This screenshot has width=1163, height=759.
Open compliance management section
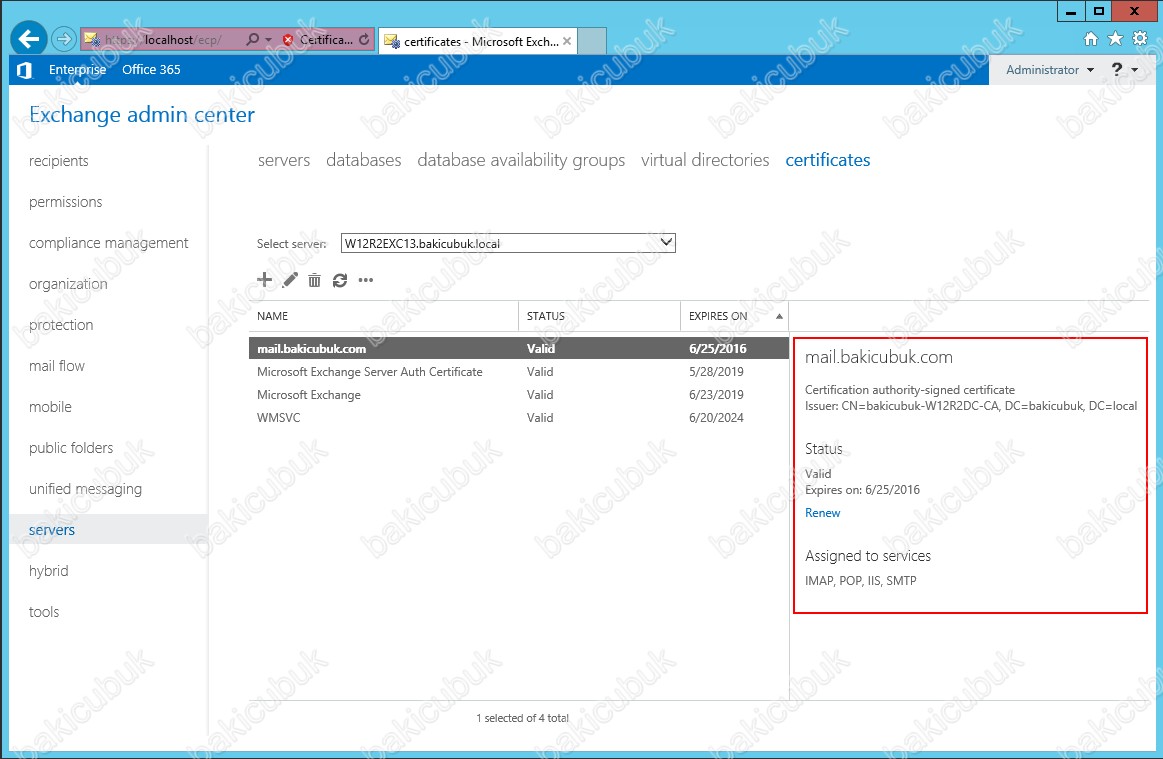[108, 243]
